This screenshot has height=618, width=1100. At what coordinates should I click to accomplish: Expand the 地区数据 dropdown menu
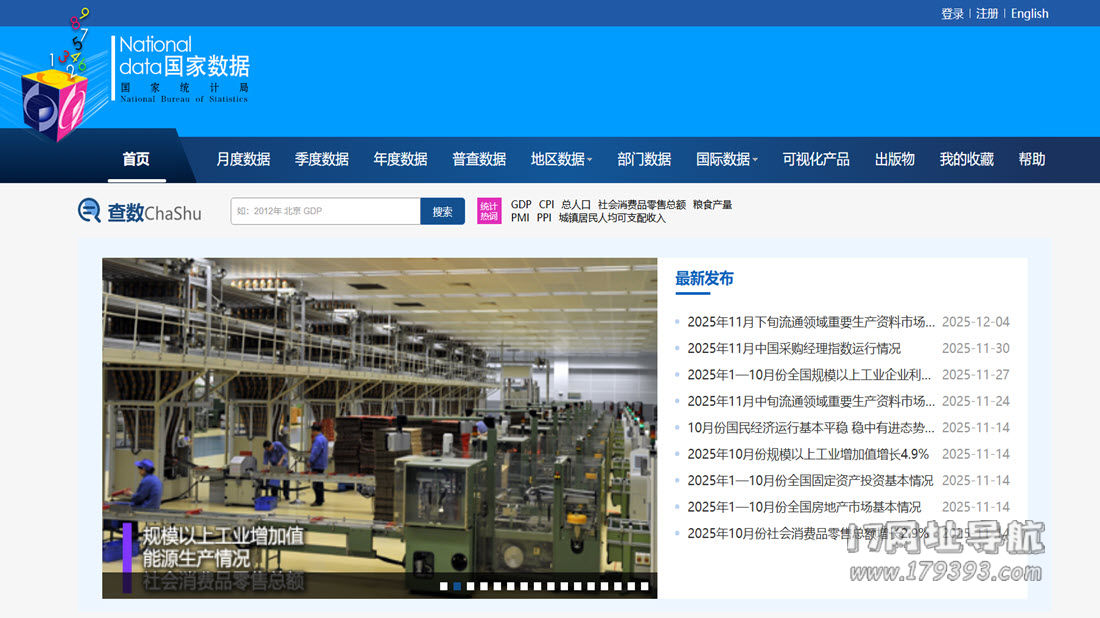561,159
